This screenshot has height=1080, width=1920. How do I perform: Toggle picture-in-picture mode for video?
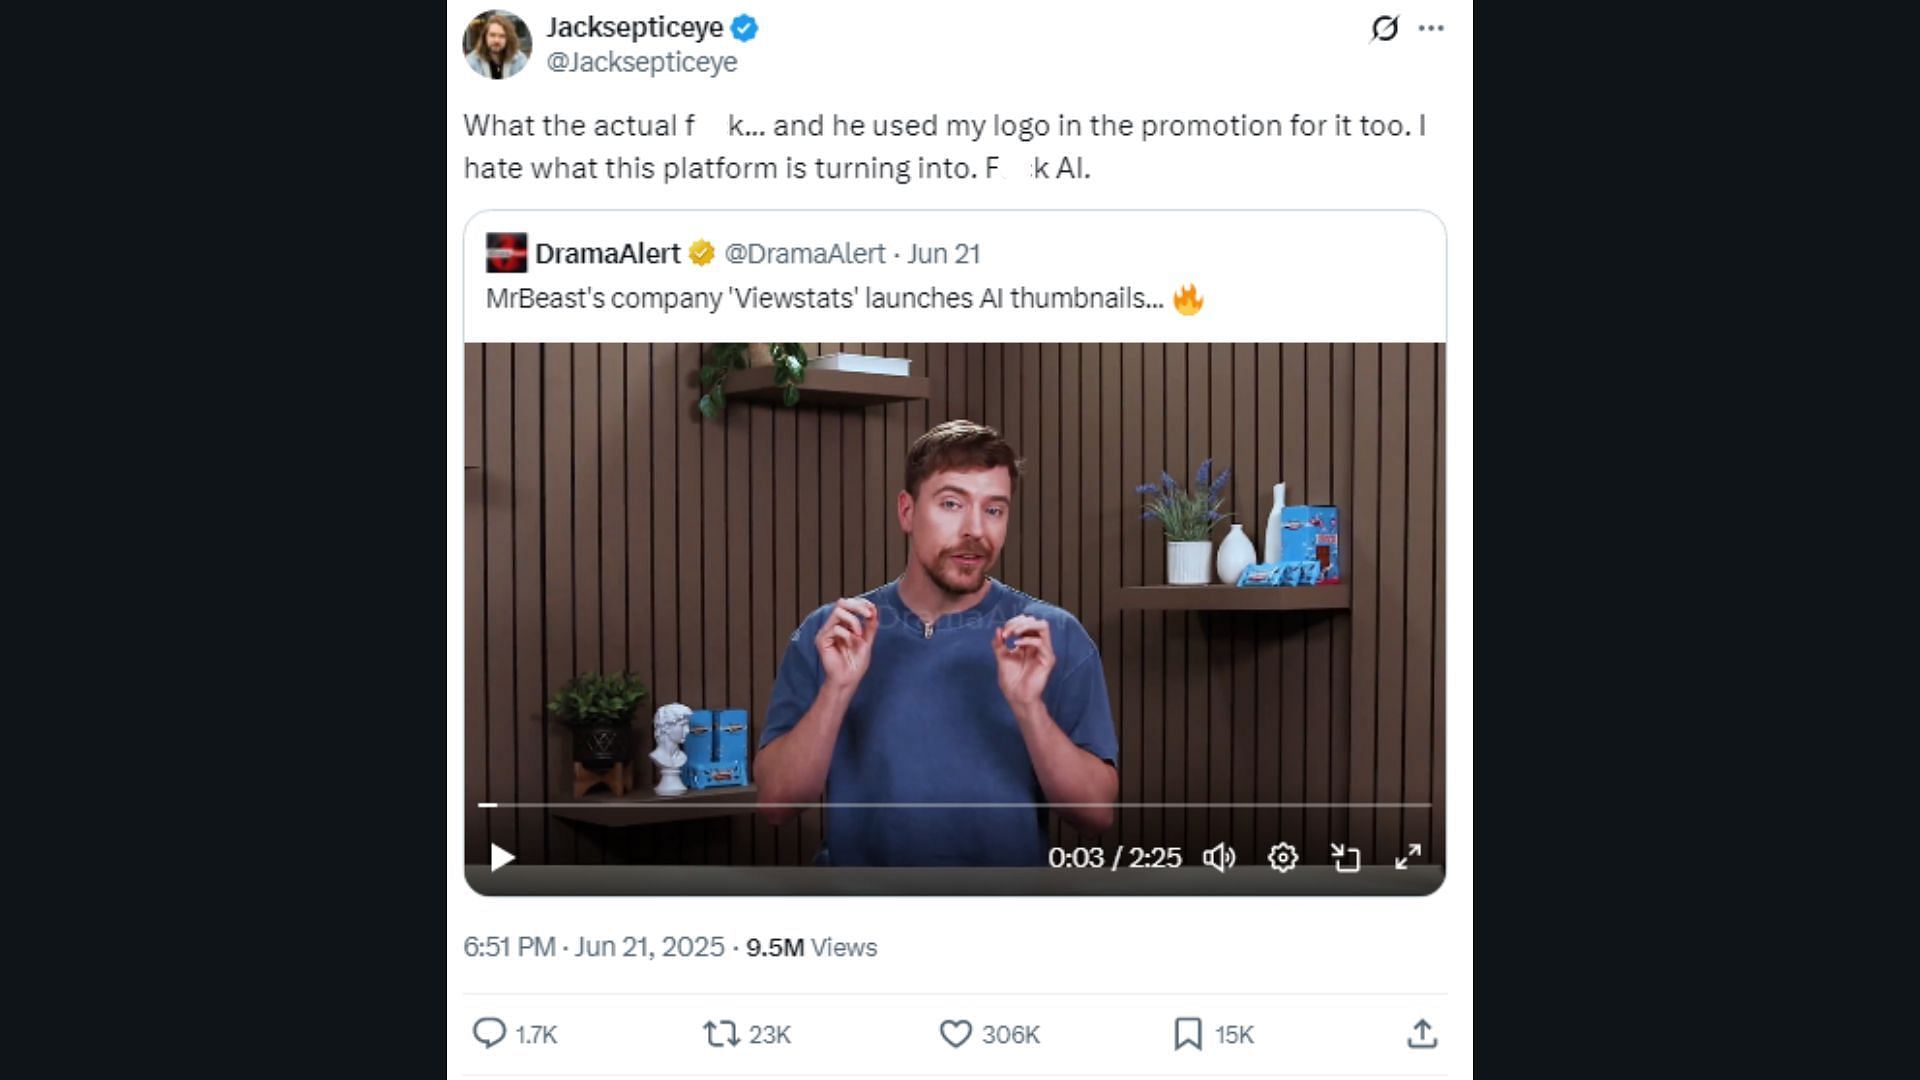[x=1345, y=857]
